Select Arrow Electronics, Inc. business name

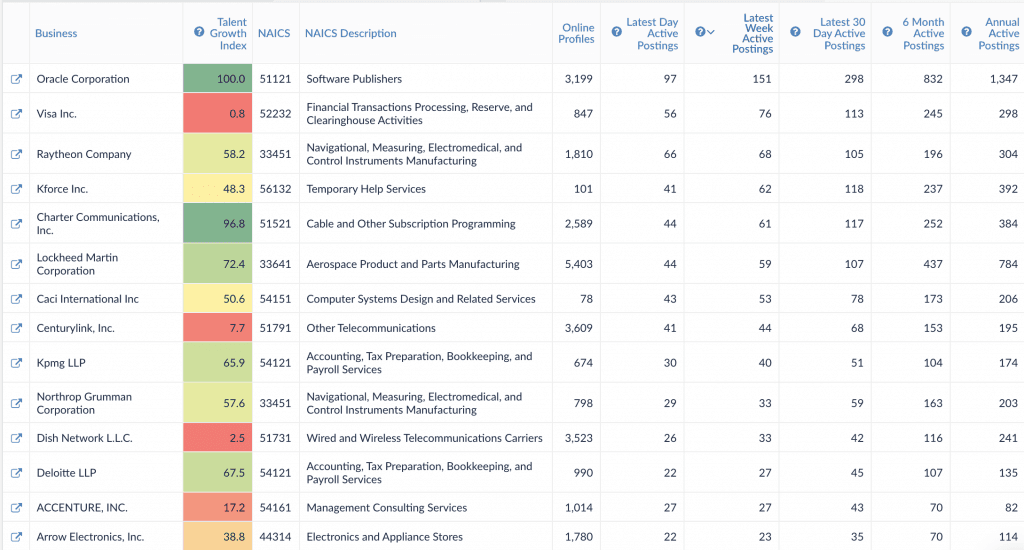90,537
